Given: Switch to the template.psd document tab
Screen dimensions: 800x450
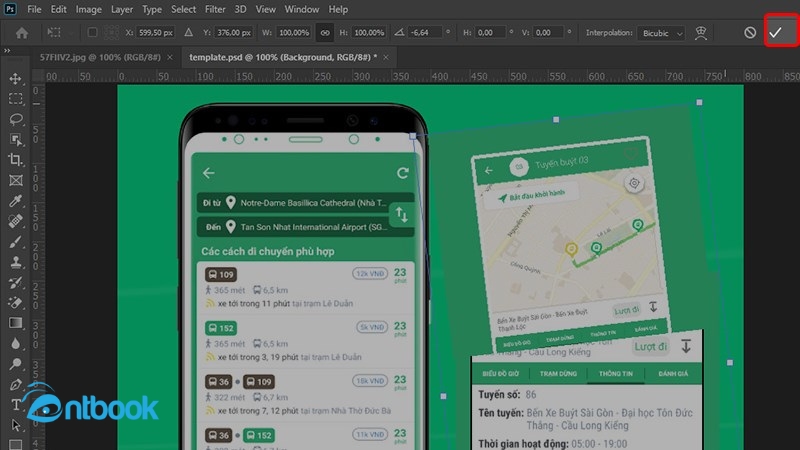Looking at the screenshot, I should [x=283, y=57].
